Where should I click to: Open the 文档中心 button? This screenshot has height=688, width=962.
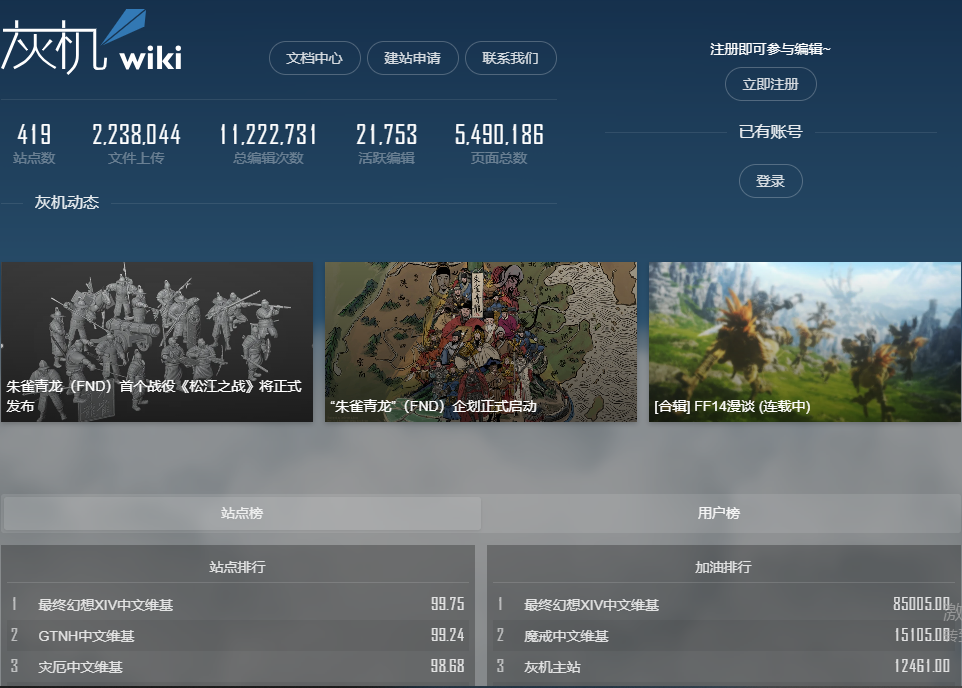click(x=314, y=58)
